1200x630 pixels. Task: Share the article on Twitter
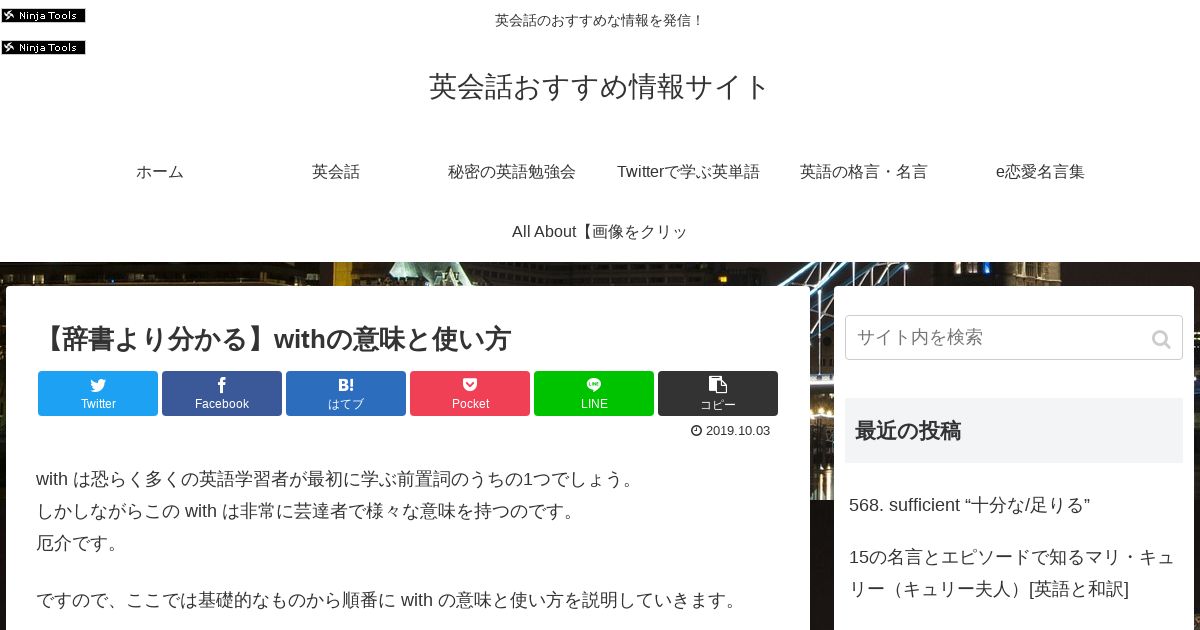pos(98,393)
